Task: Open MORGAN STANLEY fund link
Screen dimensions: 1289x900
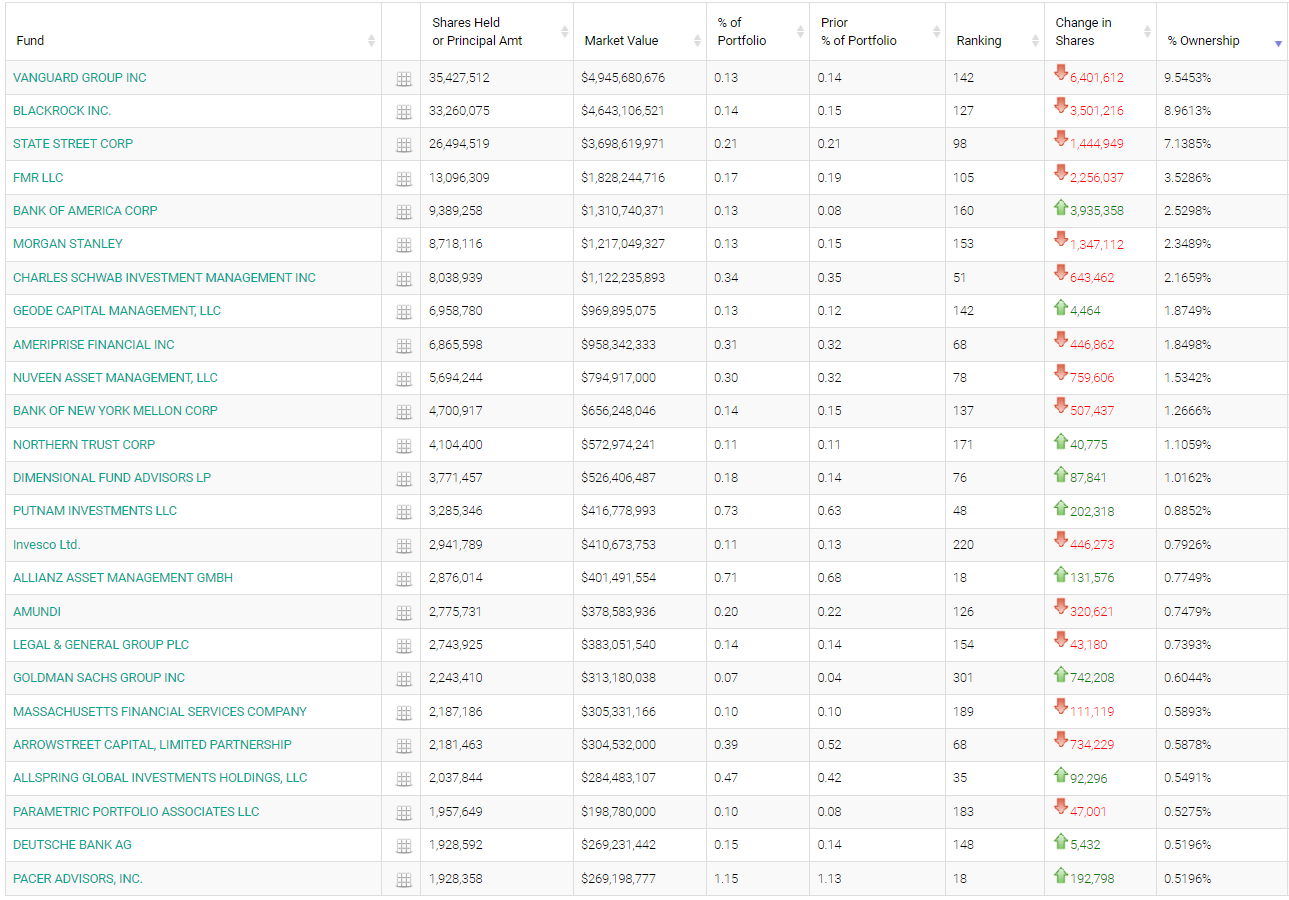Action: 68,244
